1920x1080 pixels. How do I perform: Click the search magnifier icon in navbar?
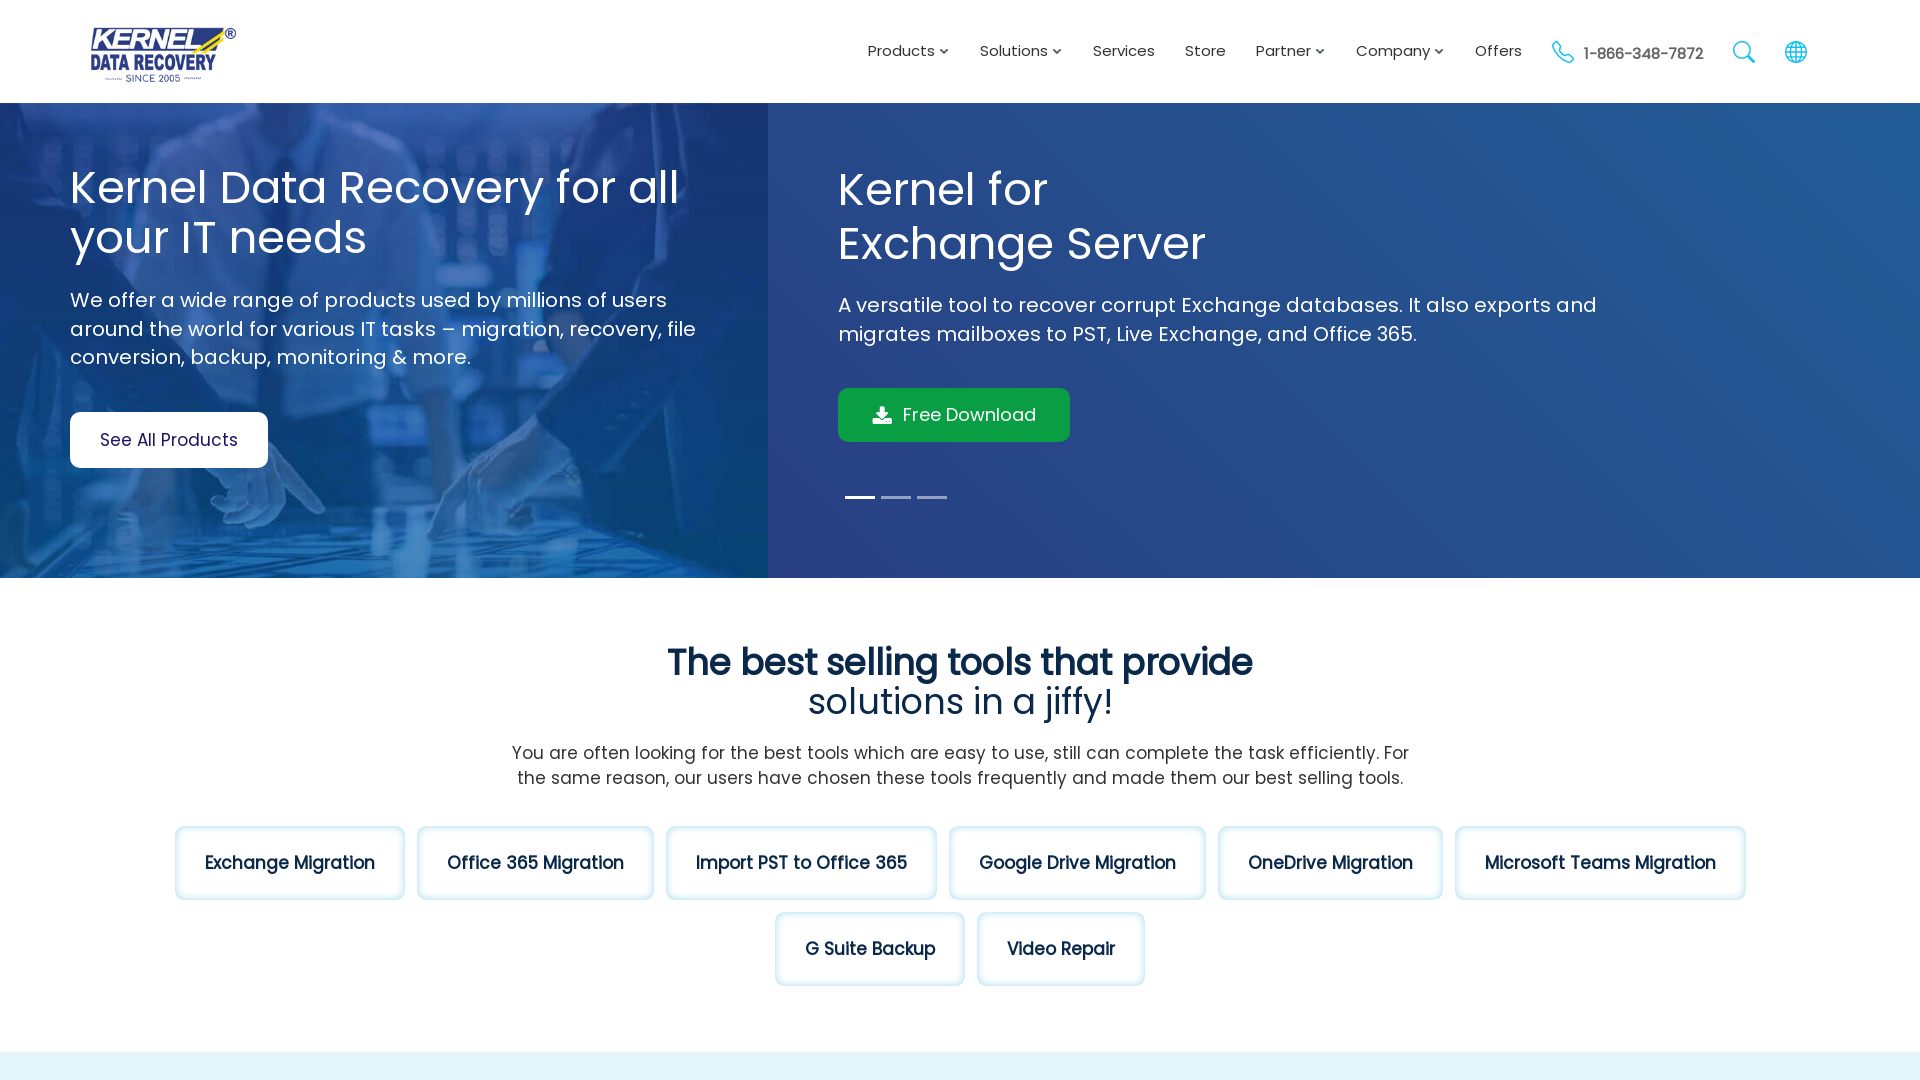(1743, 53)
